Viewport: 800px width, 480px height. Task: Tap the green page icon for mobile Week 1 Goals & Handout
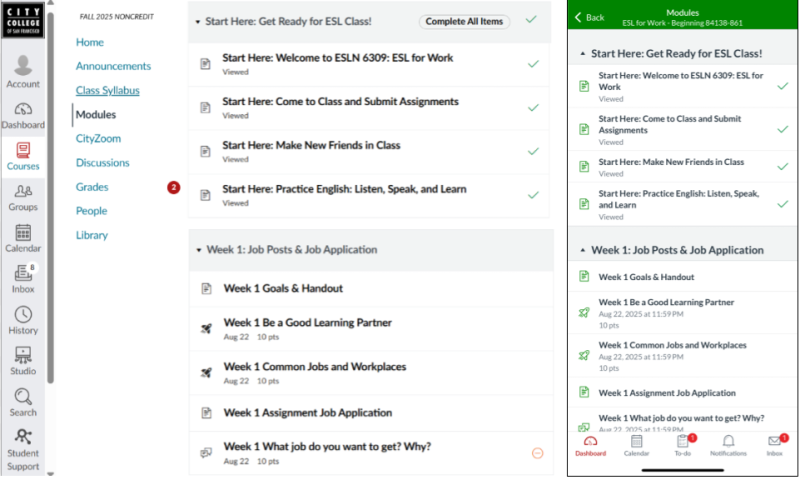point(584,276)
